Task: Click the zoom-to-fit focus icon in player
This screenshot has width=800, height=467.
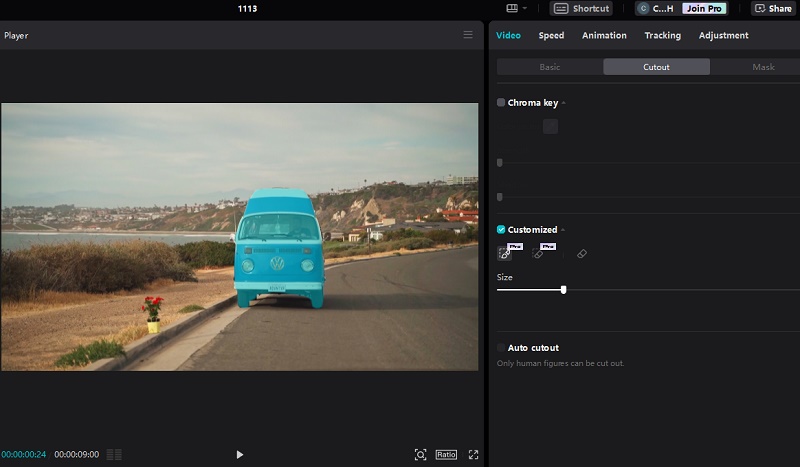Action: coord(420,454)
